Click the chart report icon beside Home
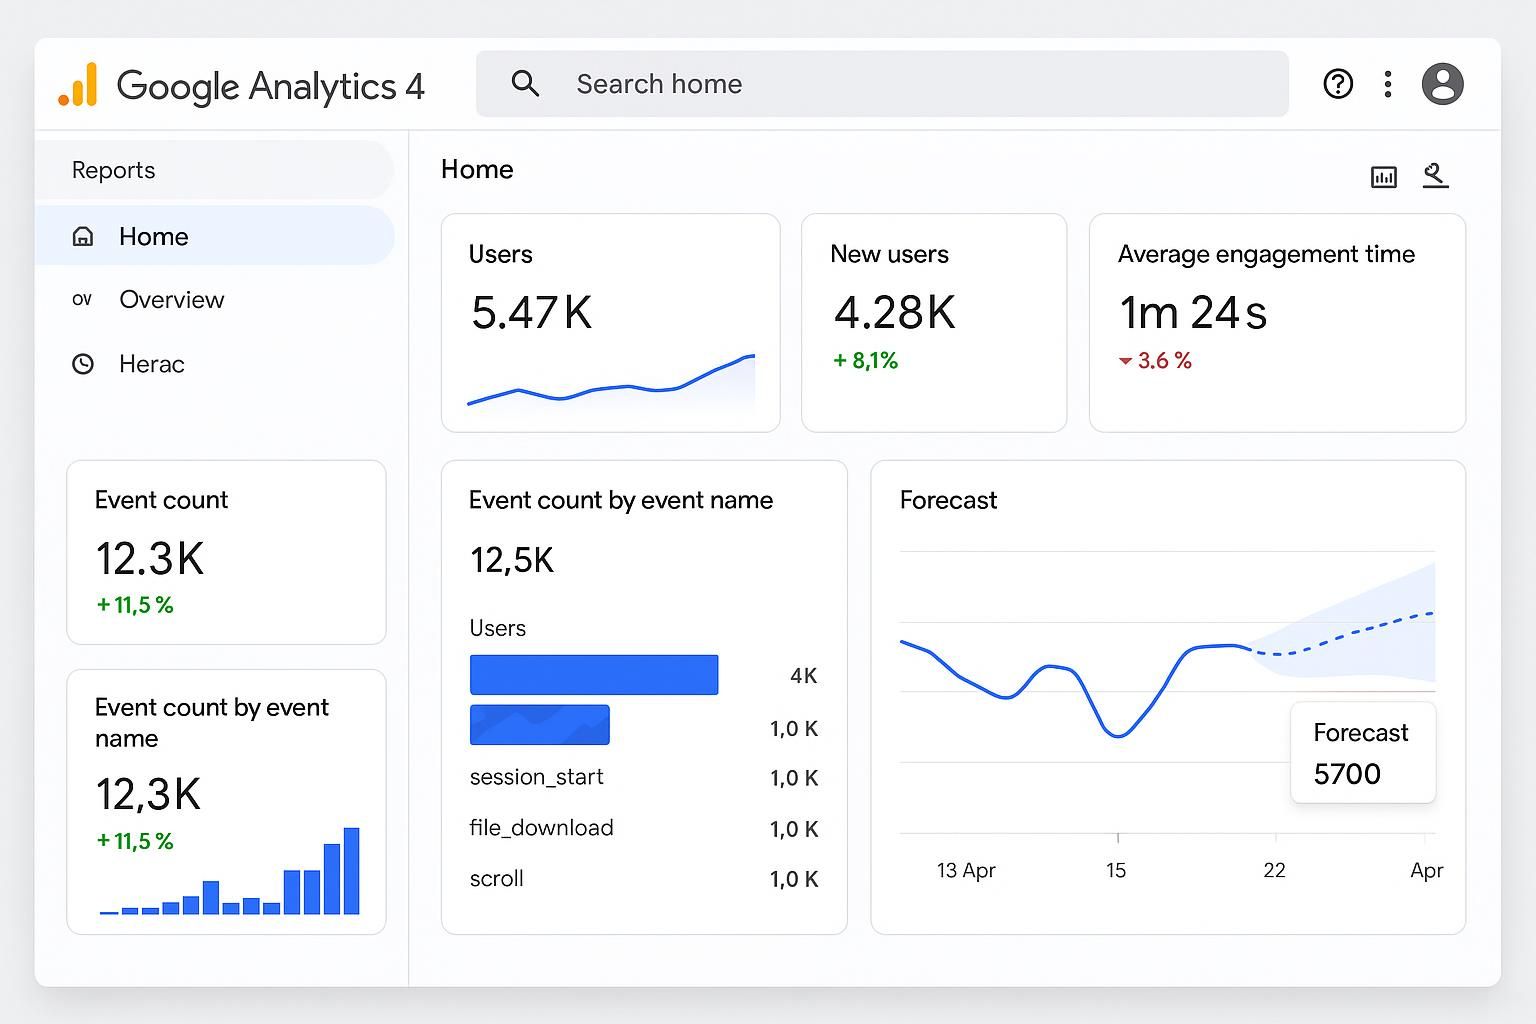 (x=1384, y=177)
